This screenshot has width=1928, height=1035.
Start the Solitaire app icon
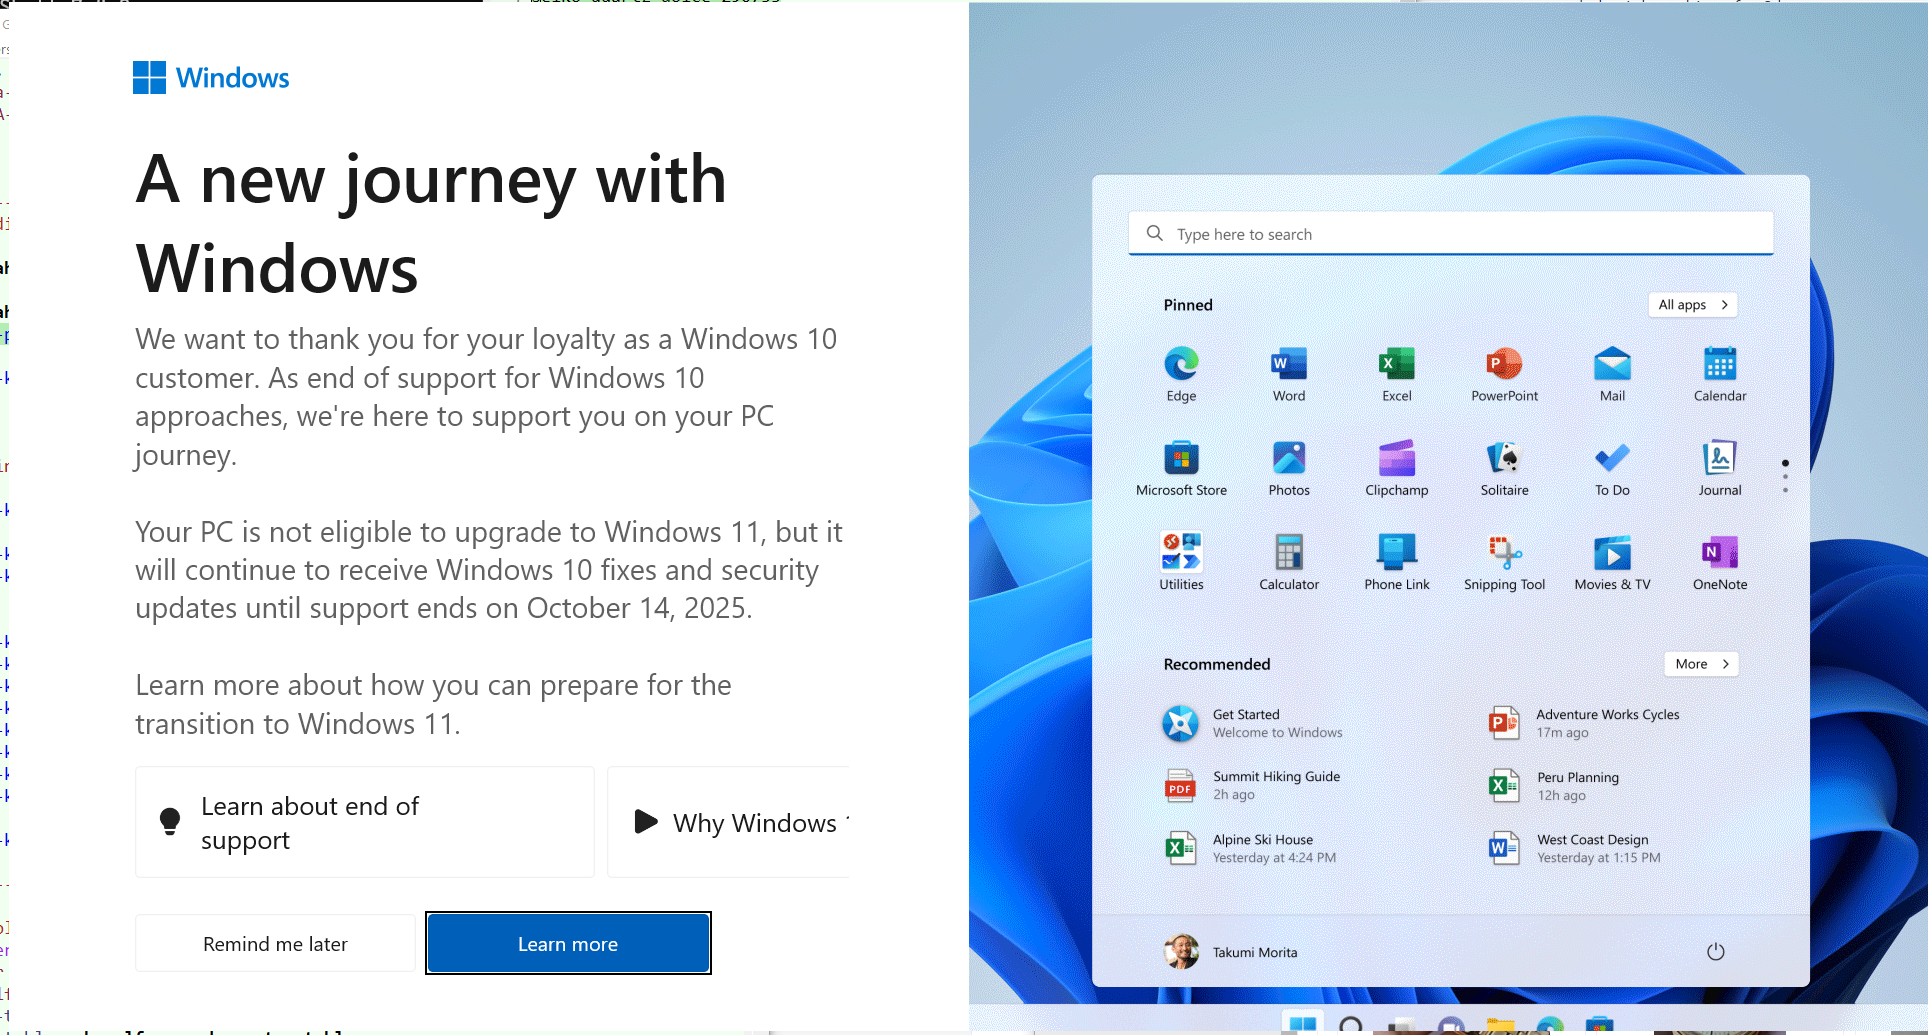[x=1504, y=458]
